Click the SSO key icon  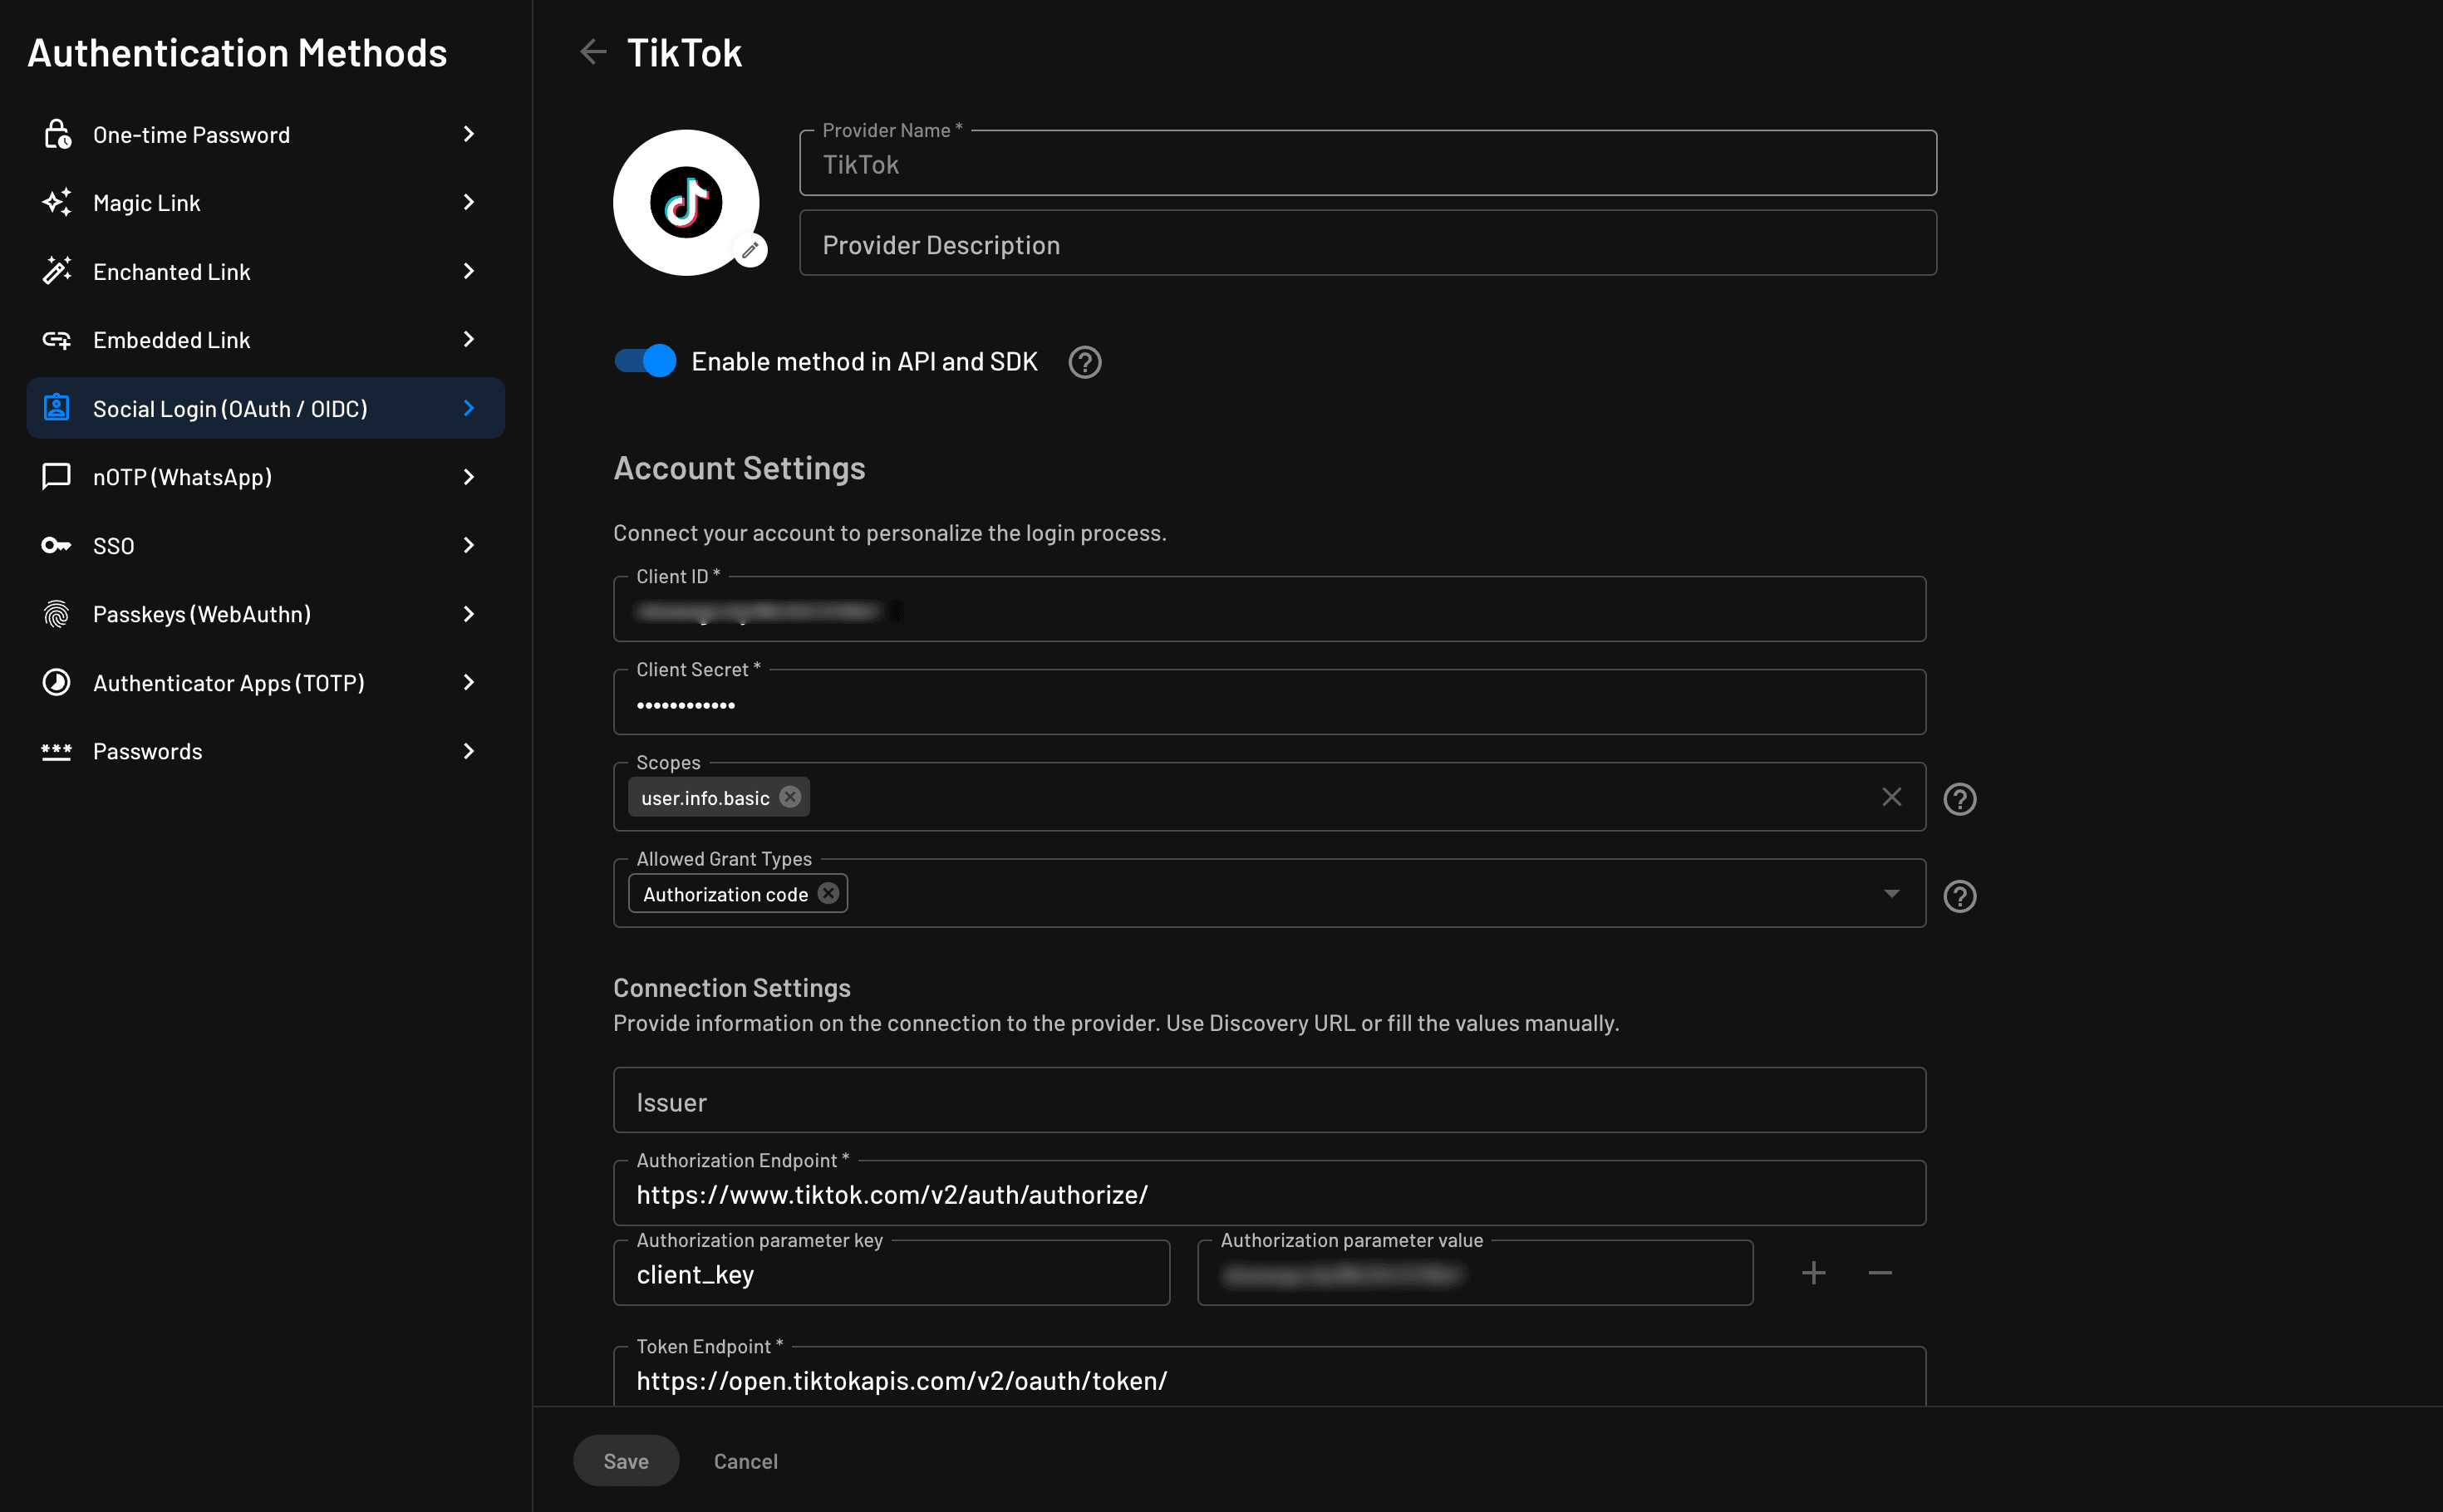[x=57, y=545]
